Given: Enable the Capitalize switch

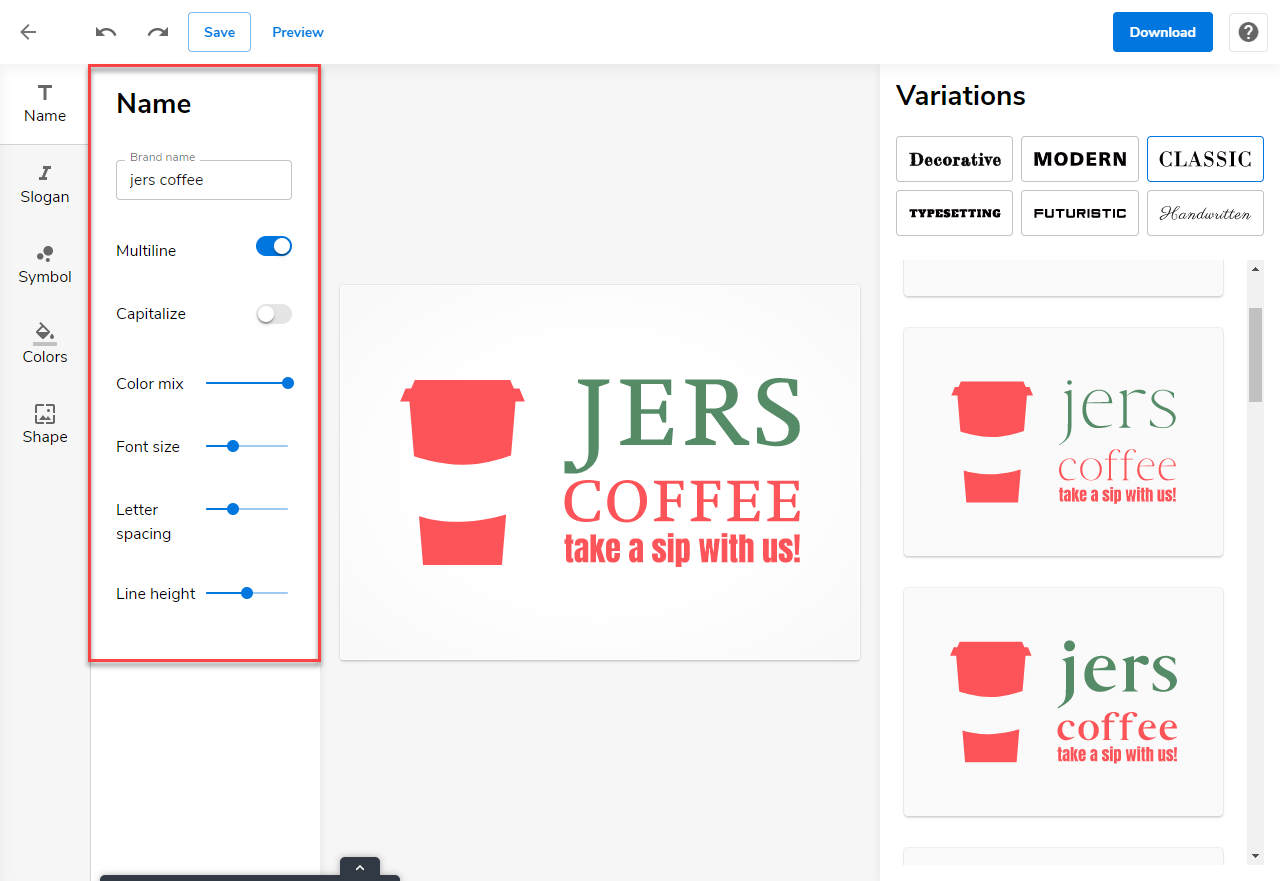Looking at the screenshot, I should (274, 314).
